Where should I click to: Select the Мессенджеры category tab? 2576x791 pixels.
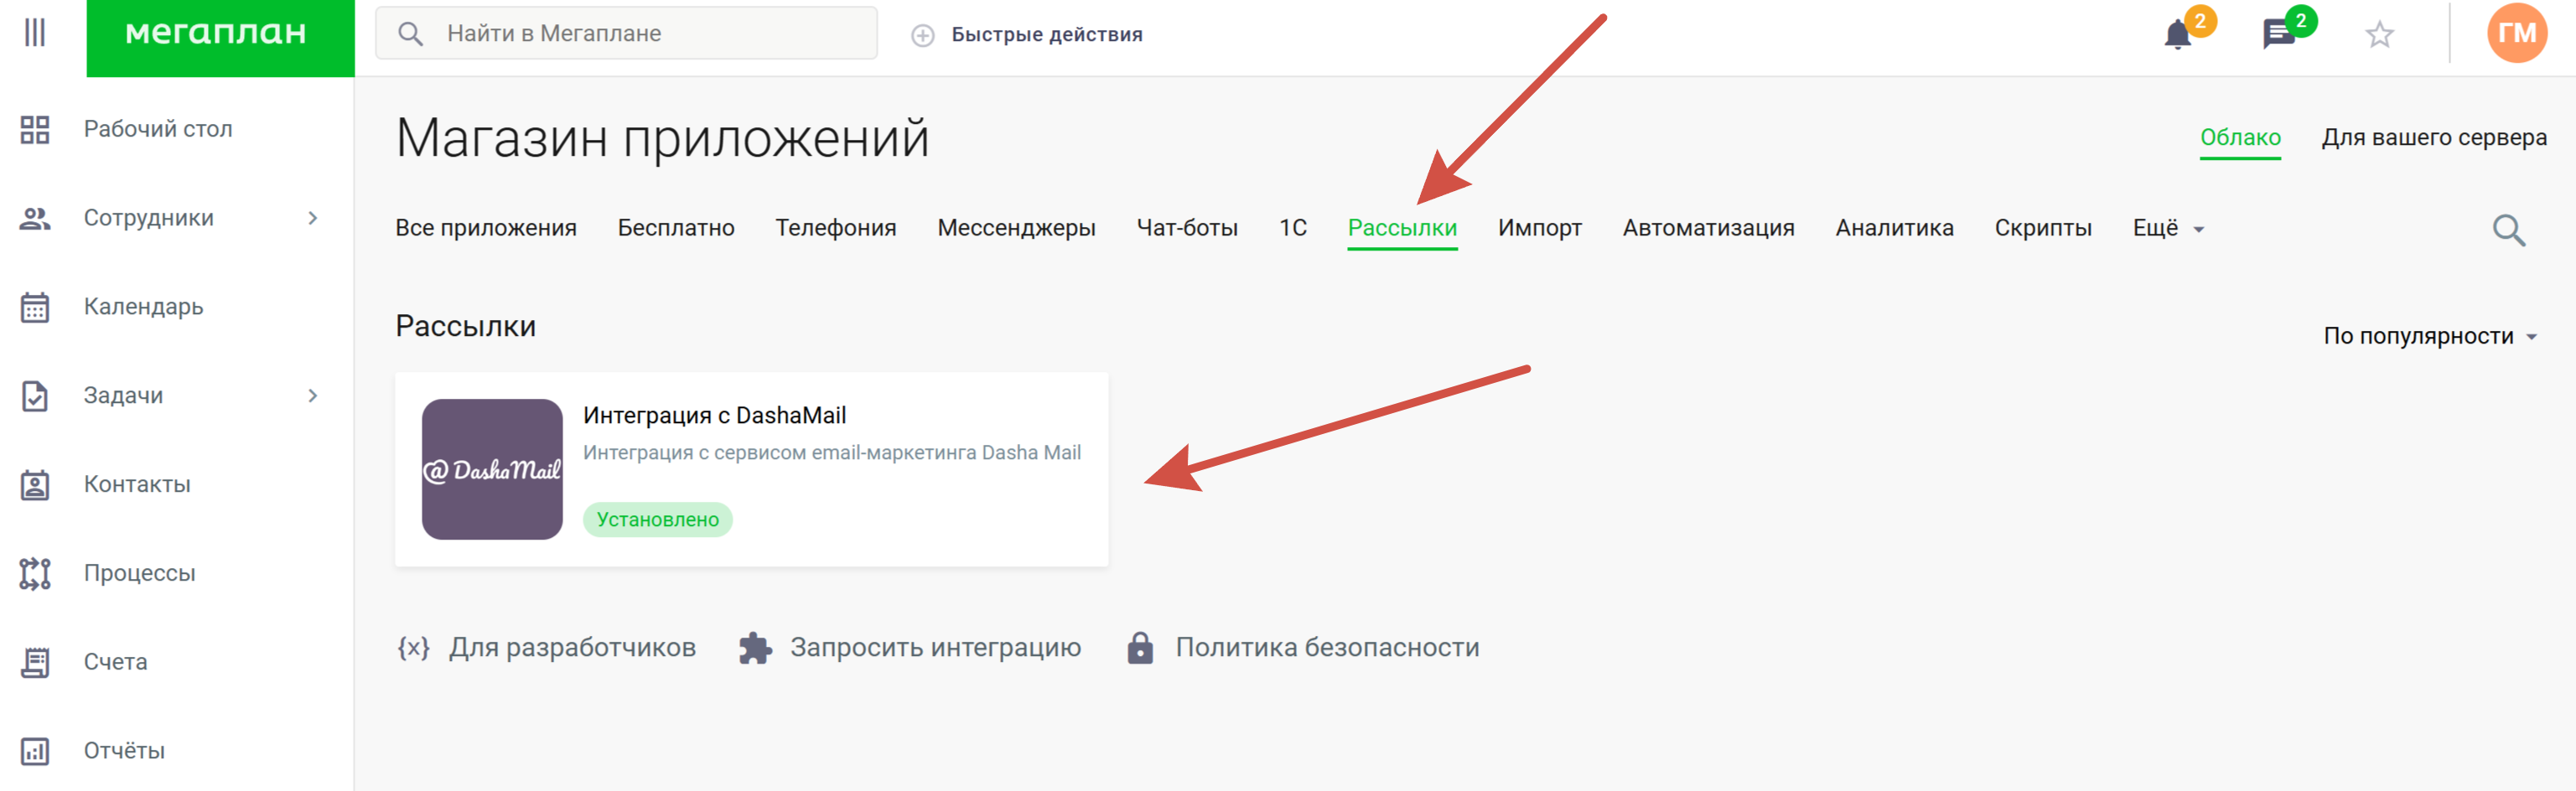[x=1016, y=228]
